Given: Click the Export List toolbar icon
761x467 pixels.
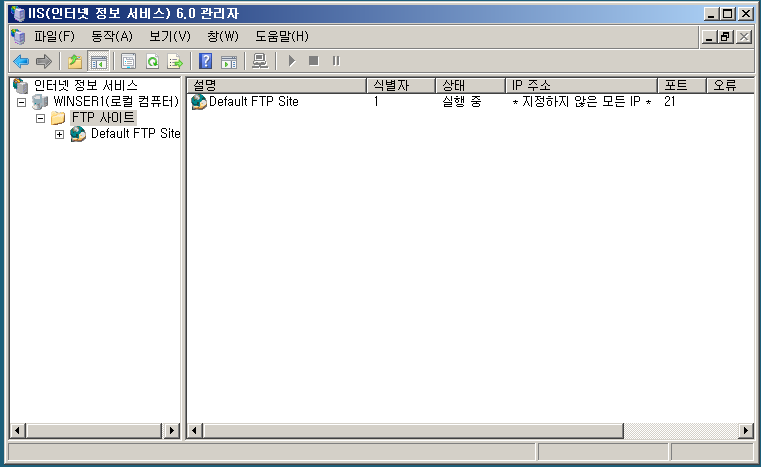Looking at the screenshot, I should coord(175,62).
